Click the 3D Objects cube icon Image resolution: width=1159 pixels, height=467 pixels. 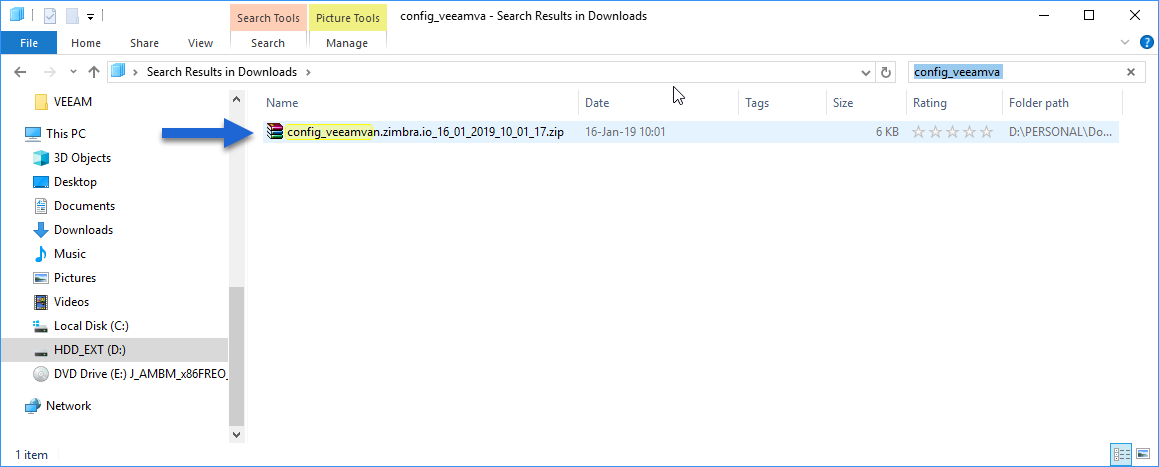tap(41, 157)
